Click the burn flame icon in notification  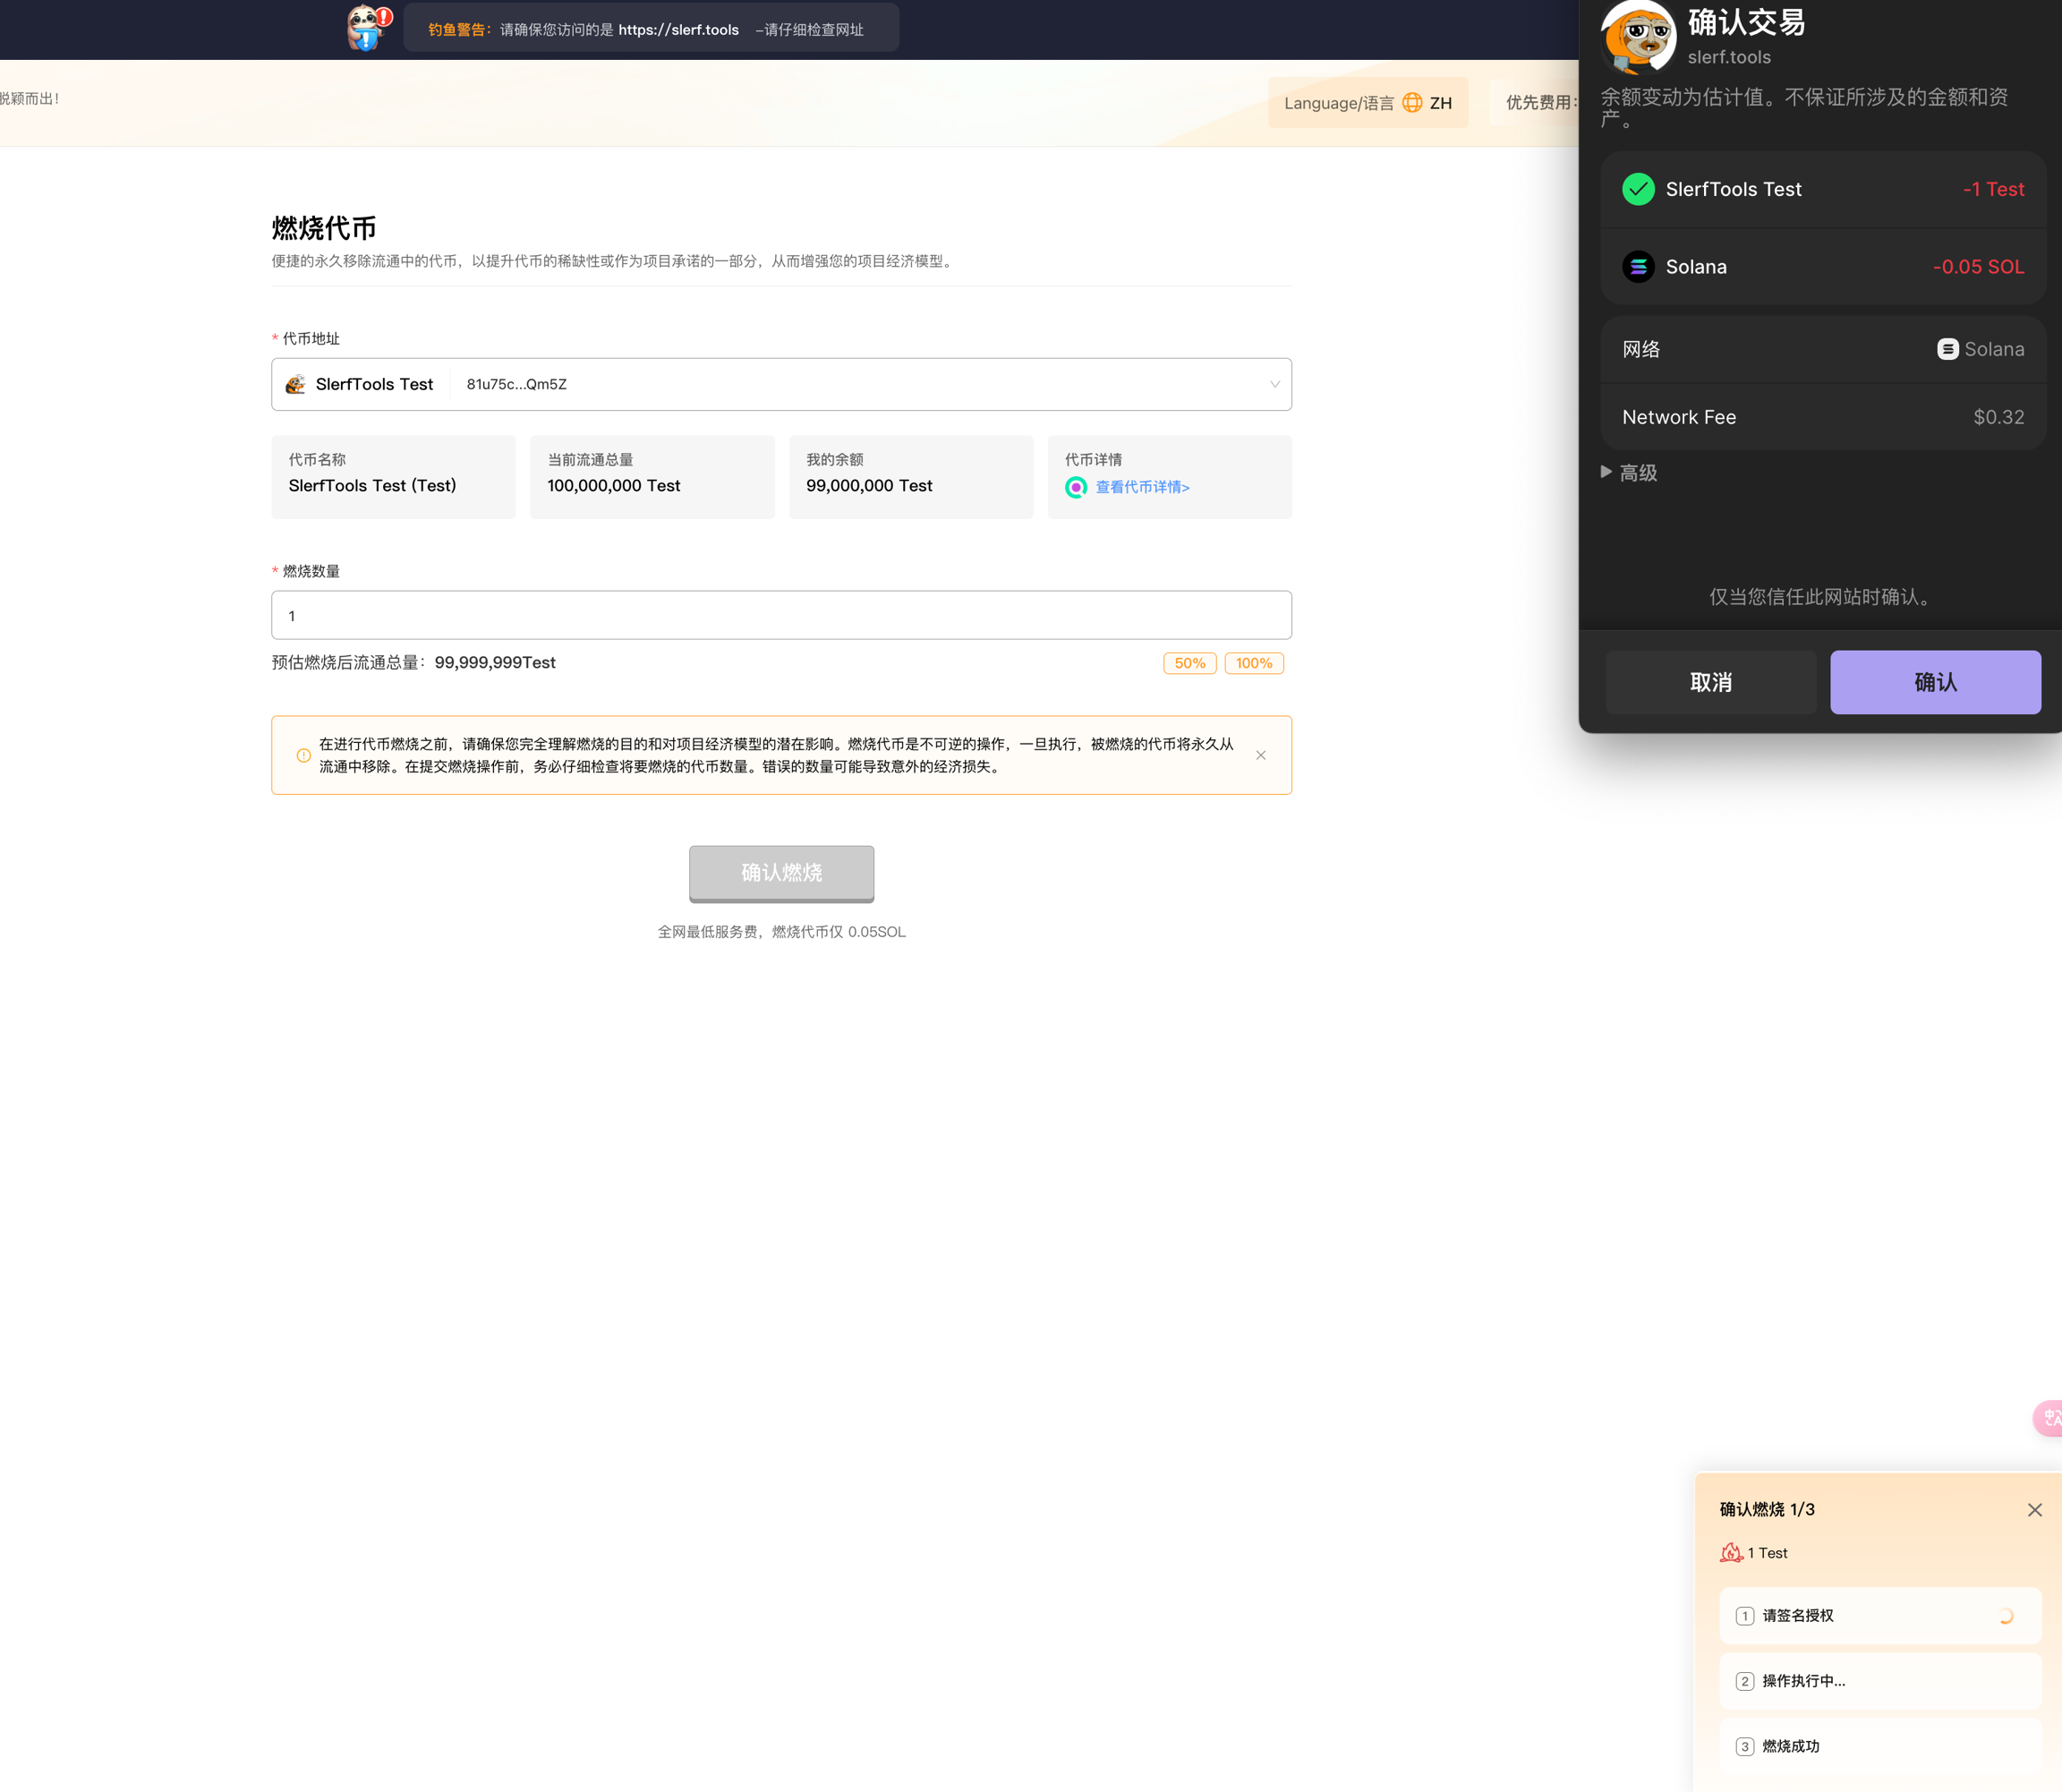click(x=1731, y=1553)
